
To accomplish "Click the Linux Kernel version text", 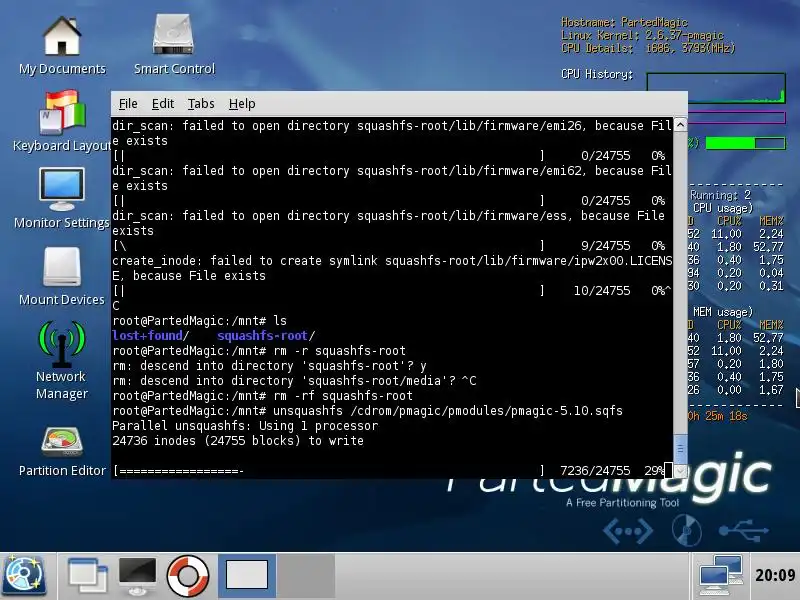I will [642, 35].
